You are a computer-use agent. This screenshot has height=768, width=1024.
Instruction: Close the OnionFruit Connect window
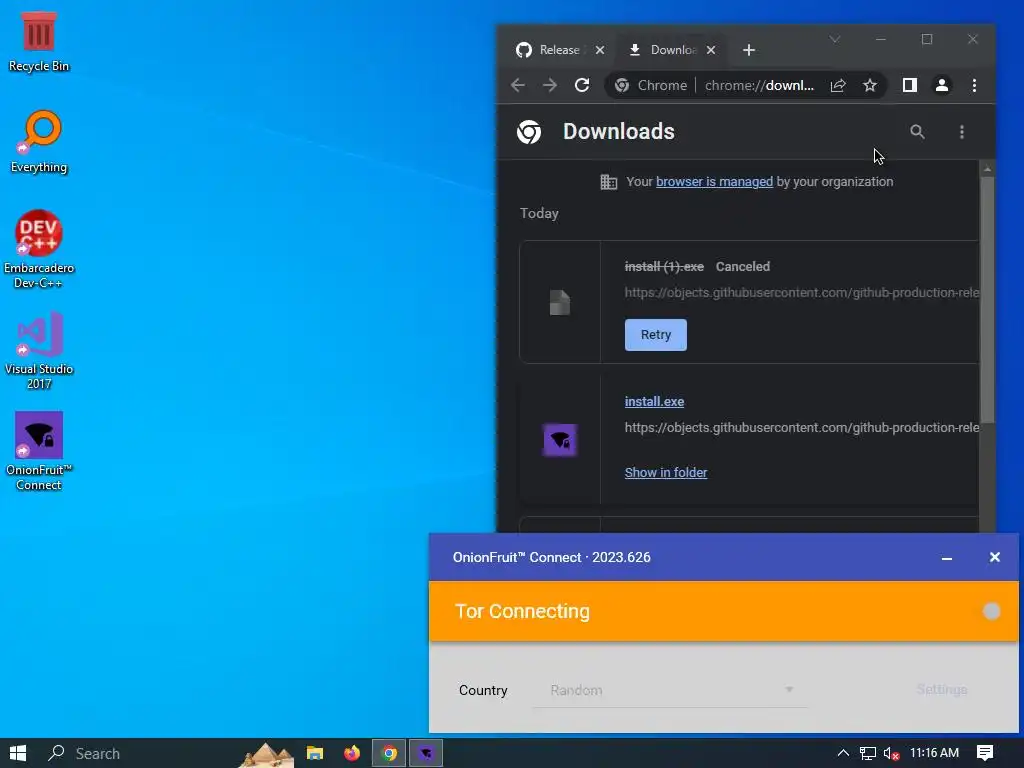(x=995, y=558)
